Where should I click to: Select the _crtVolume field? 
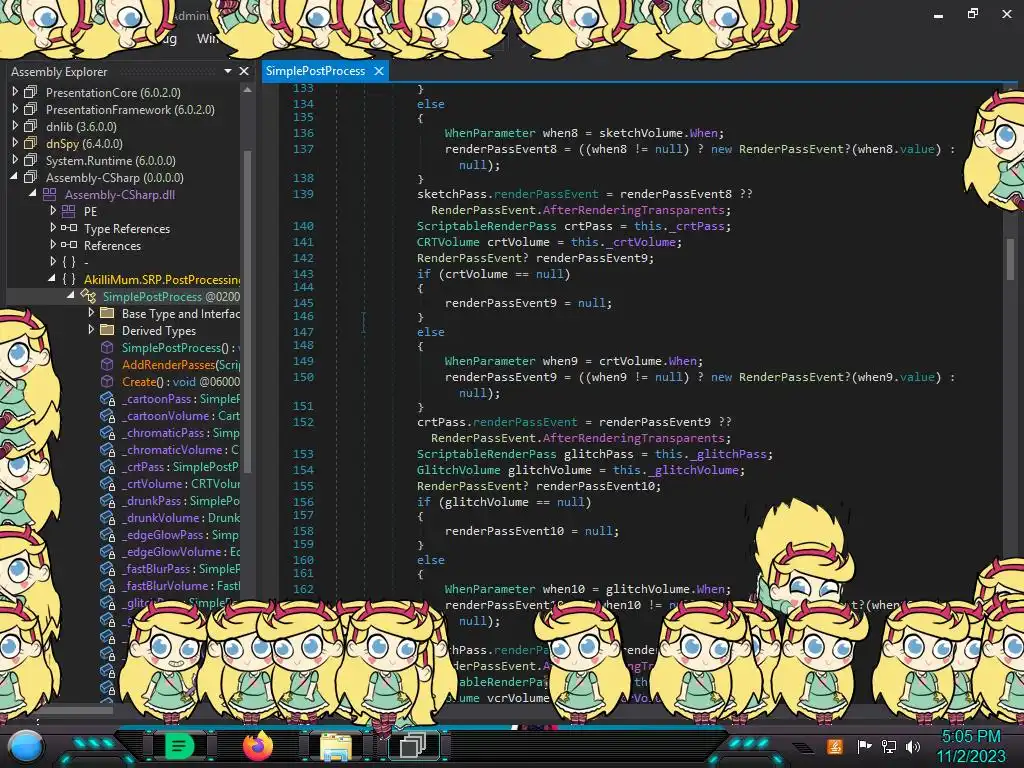coord(181,483)
